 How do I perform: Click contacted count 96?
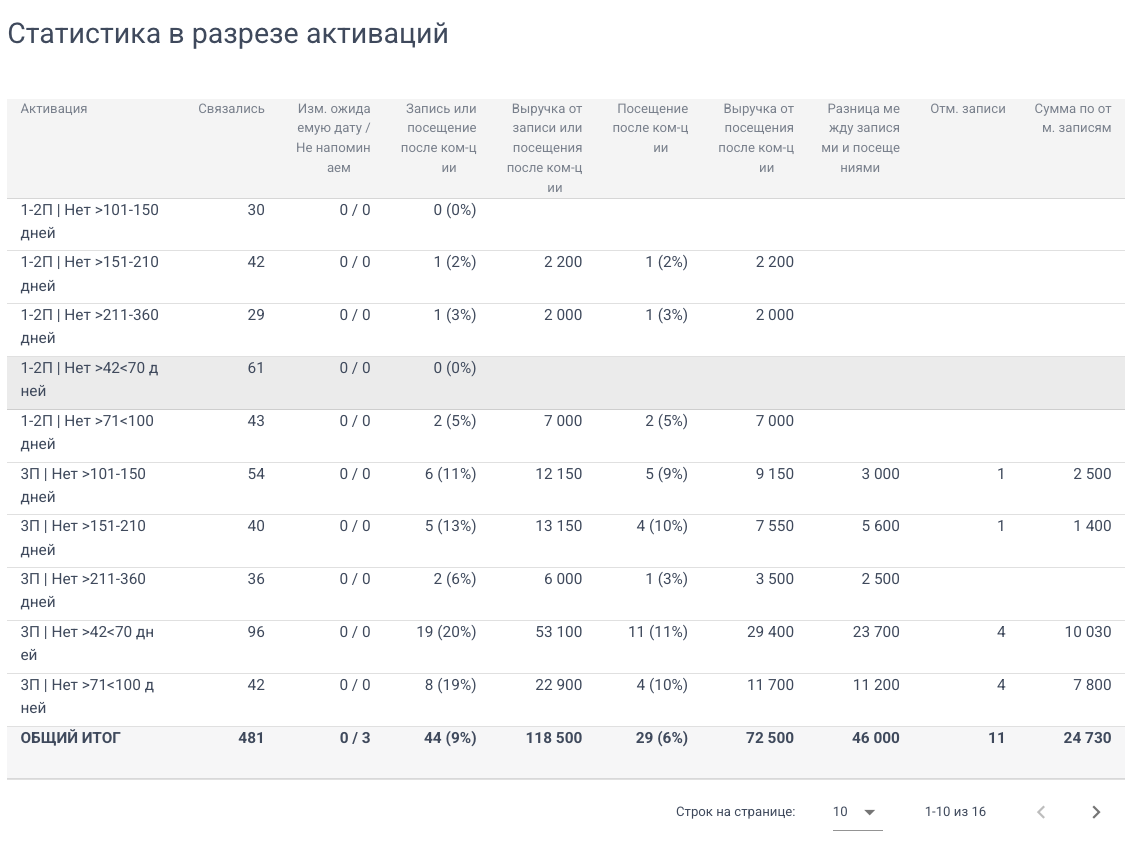256,632
